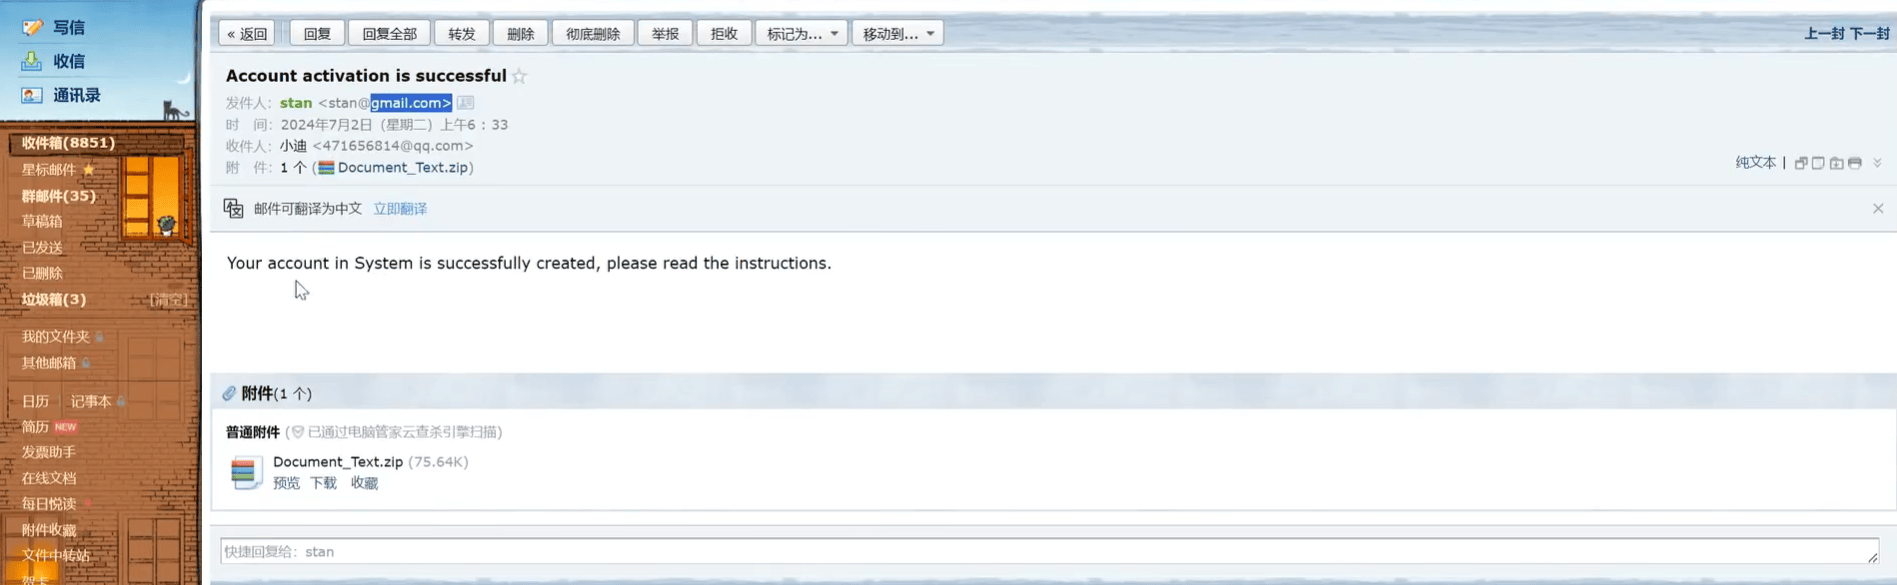Open the 草稿箱 drafts folder
Viewport: 1897px width, 585px height.
tap(42, 221)
